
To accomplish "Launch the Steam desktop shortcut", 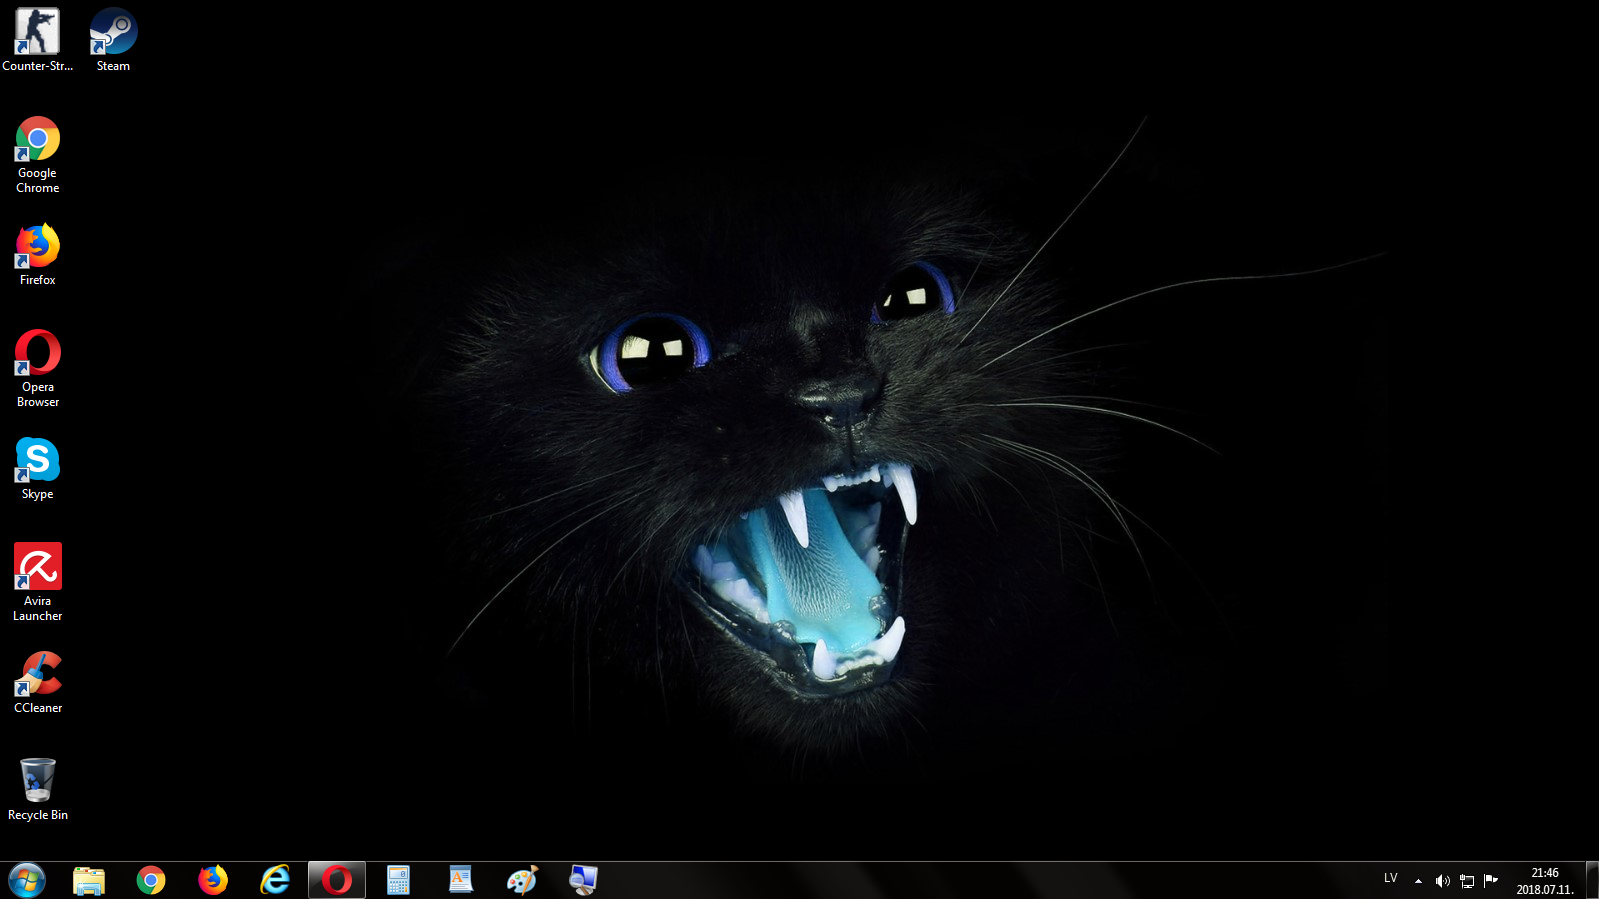I will (113, 40).
